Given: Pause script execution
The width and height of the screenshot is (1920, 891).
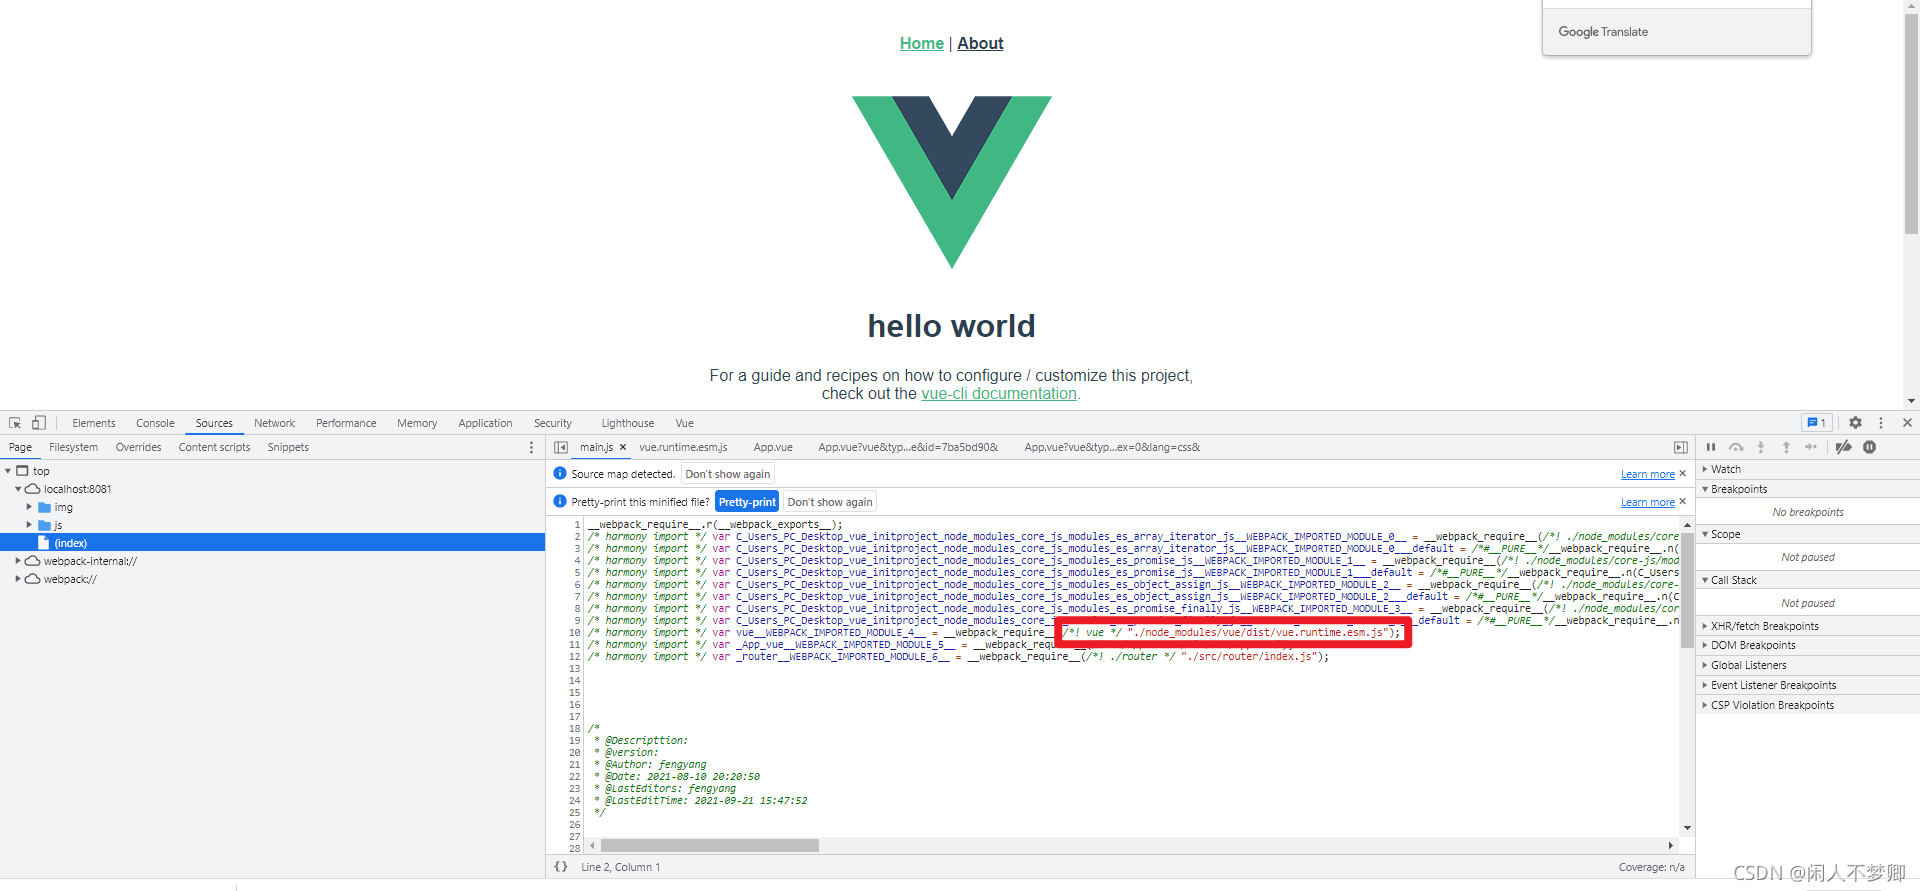Looking at the screenshot, I should coord(1711,447).
